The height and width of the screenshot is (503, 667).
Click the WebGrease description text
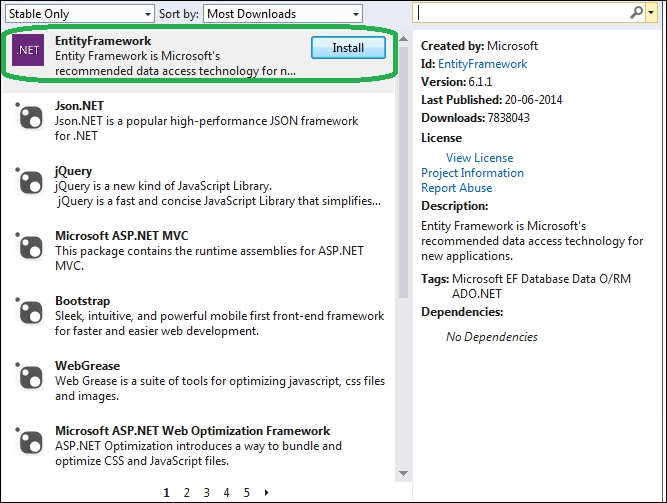point(220,388)
